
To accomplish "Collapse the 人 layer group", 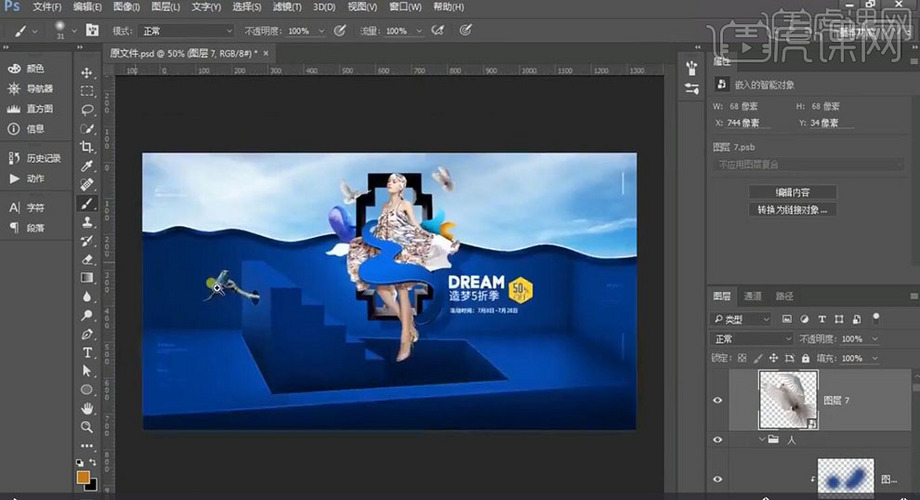I will click(x=763, y=439).
